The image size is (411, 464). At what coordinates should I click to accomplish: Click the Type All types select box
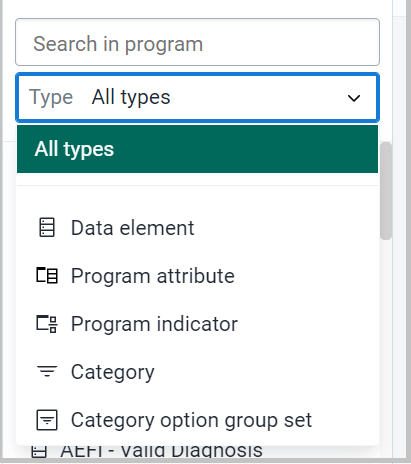(197, 97)
